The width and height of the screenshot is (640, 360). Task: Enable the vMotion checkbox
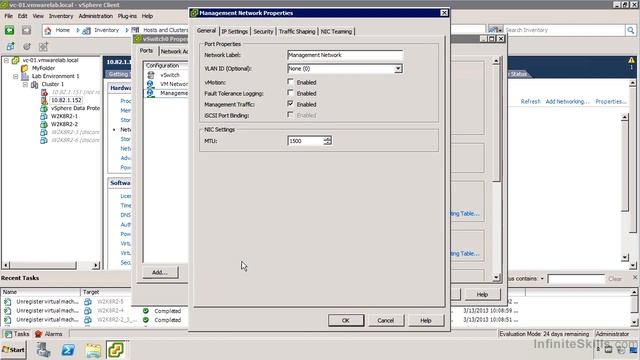290,82
